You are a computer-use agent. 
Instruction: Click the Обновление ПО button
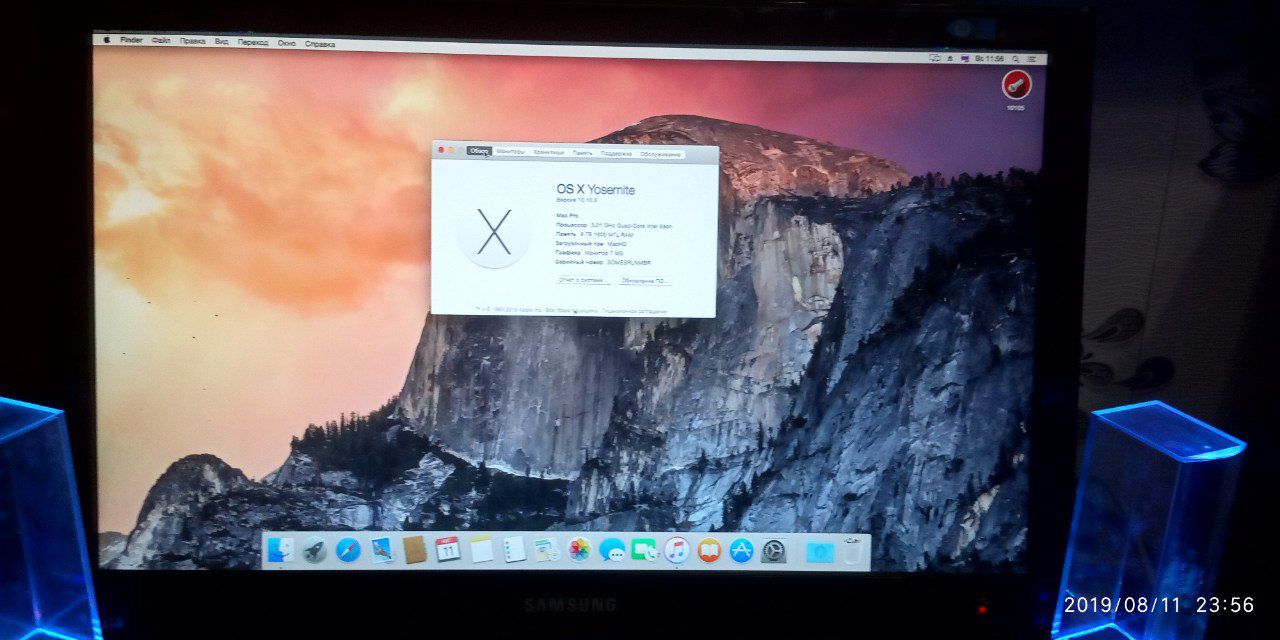tap(644, 281)
